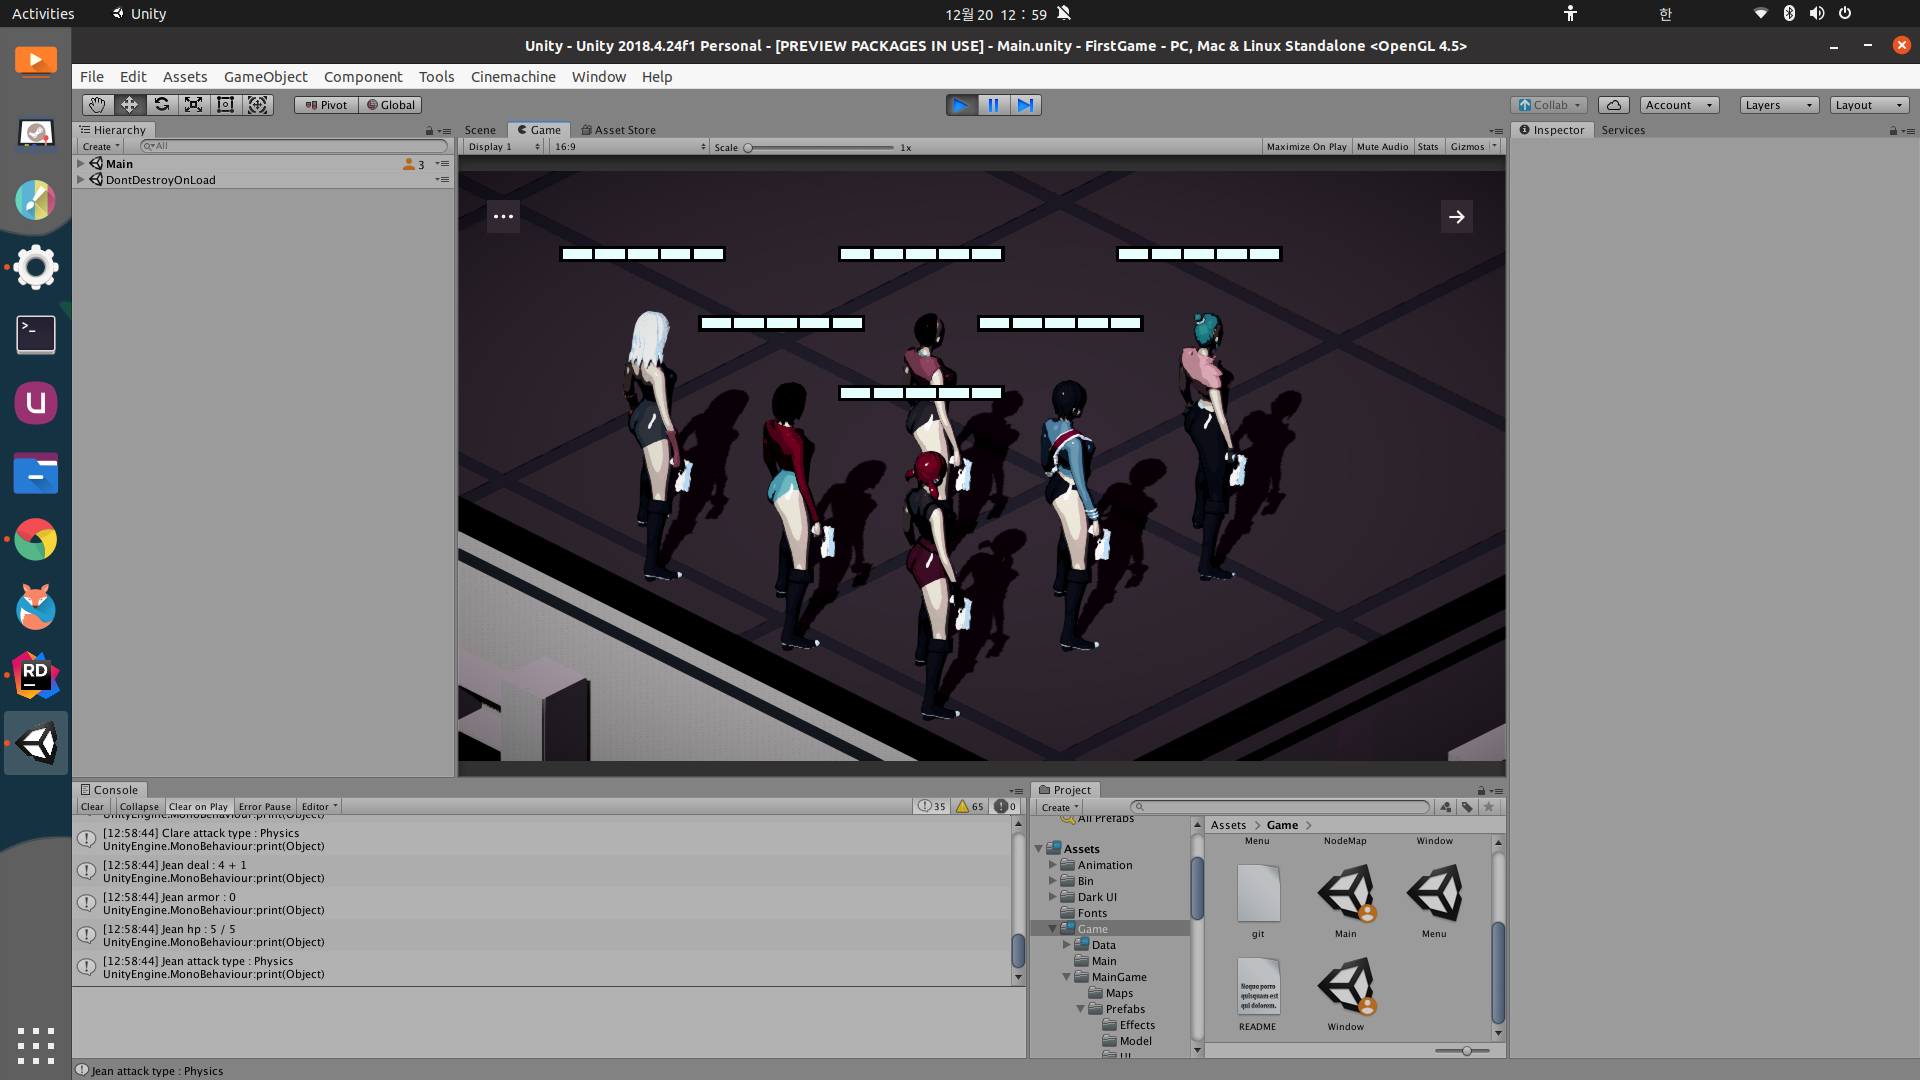
Task: Open the Collab dropdown
Action: click(1550, 105)
